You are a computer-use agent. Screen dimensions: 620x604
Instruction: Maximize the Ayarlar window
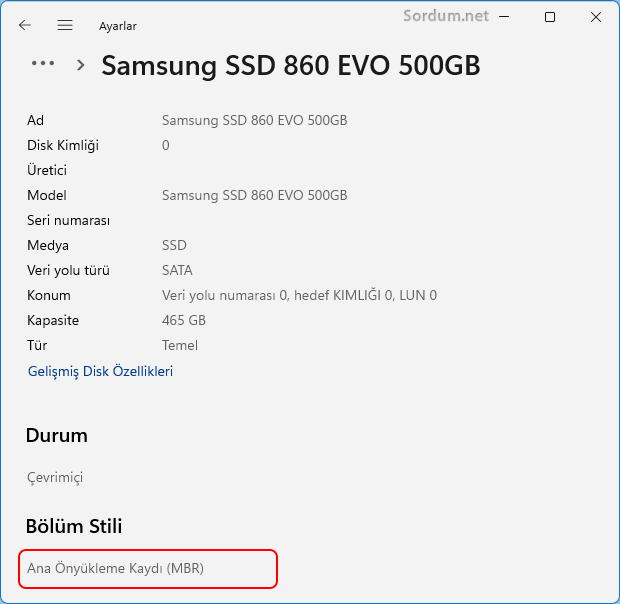550,17
